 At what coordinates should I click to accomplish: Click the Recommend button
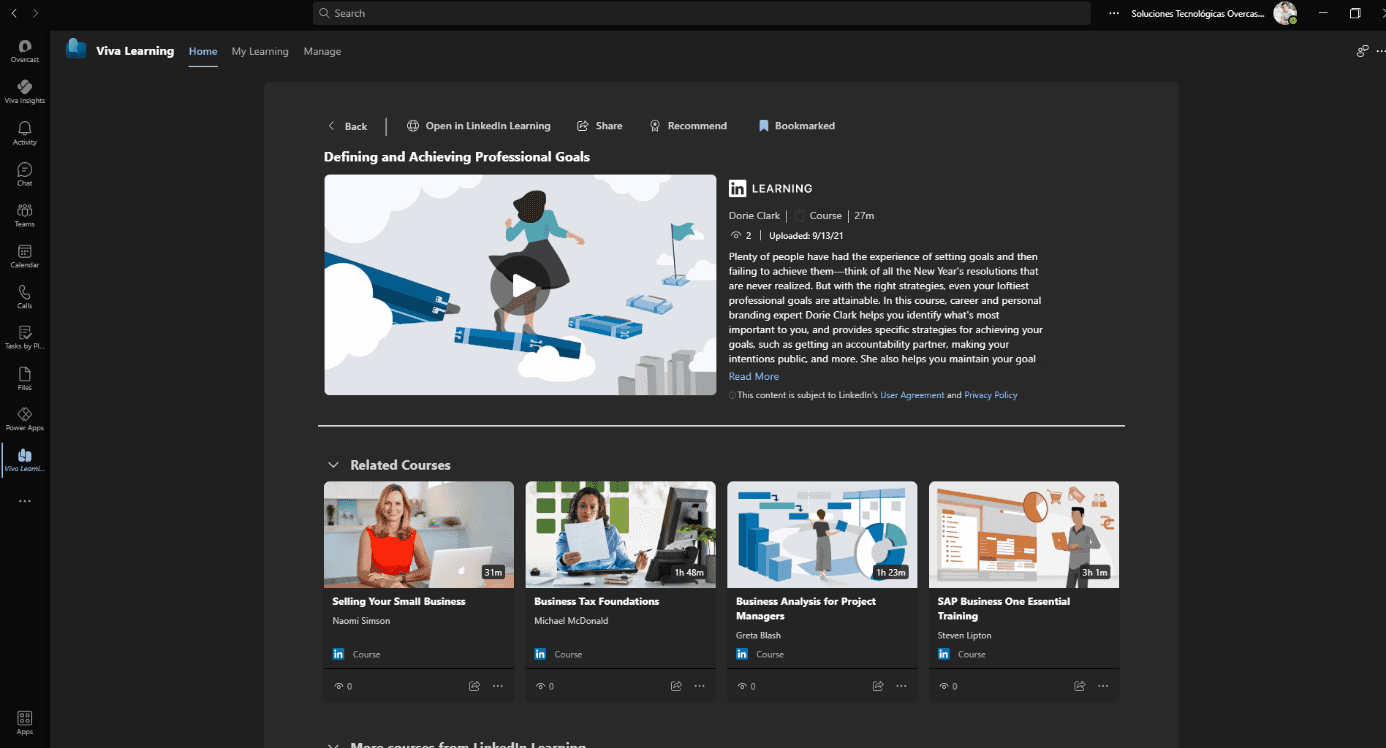pos(688,126)
